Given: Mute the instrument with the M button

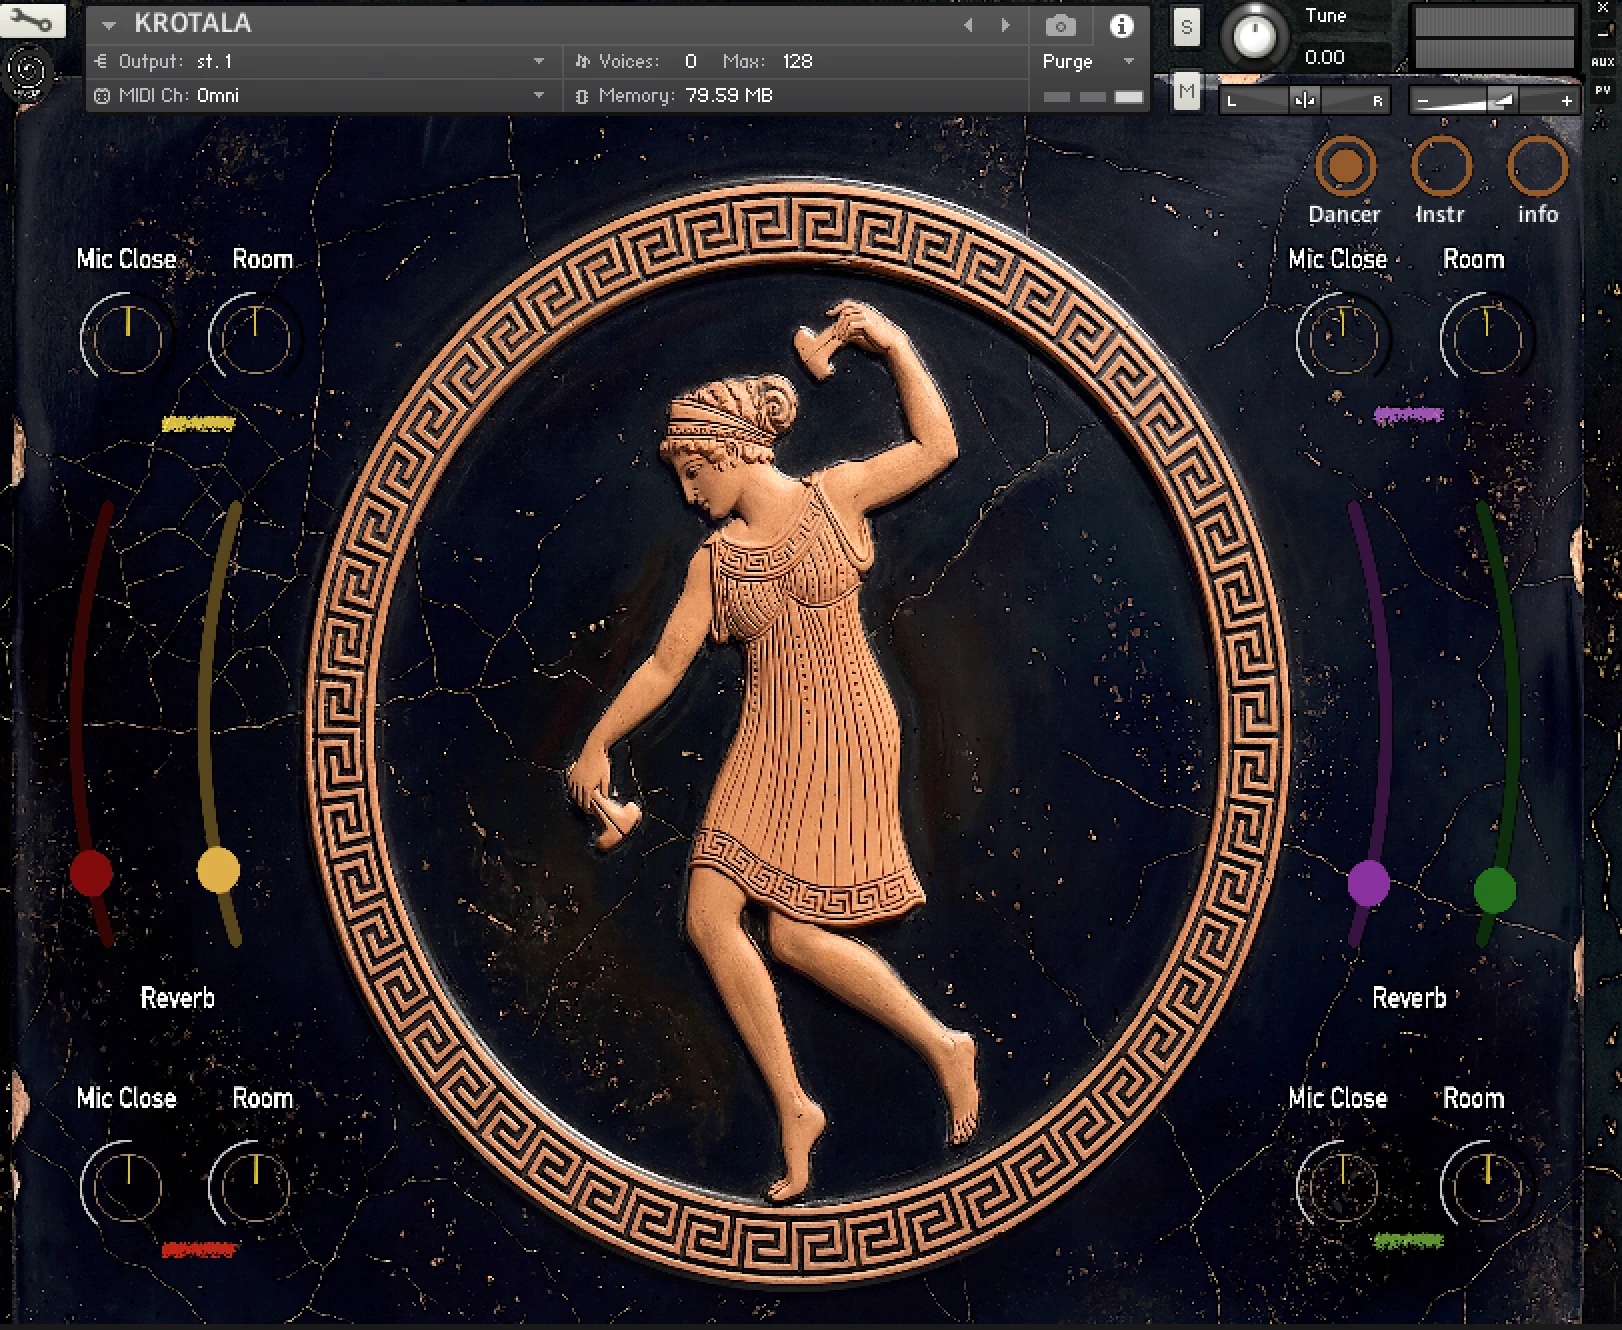Looking at the screenshot, I should click(1186, 92).
